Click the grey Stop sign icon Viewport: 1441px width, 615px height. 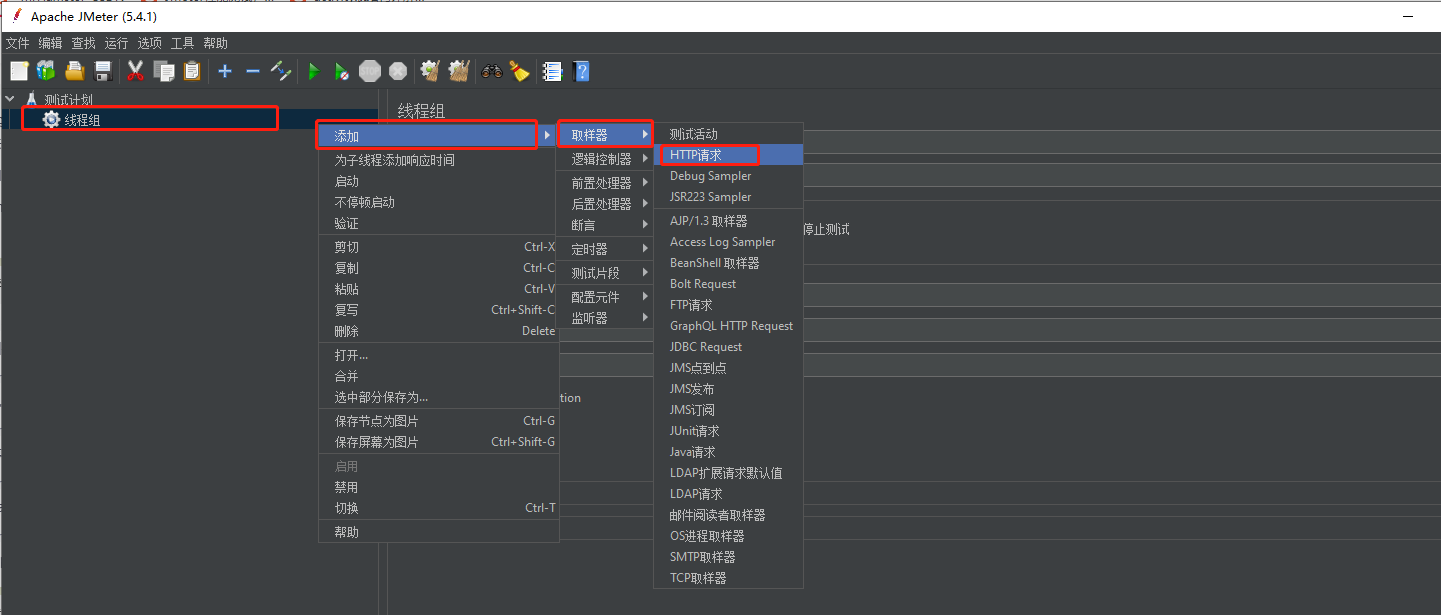370,71
